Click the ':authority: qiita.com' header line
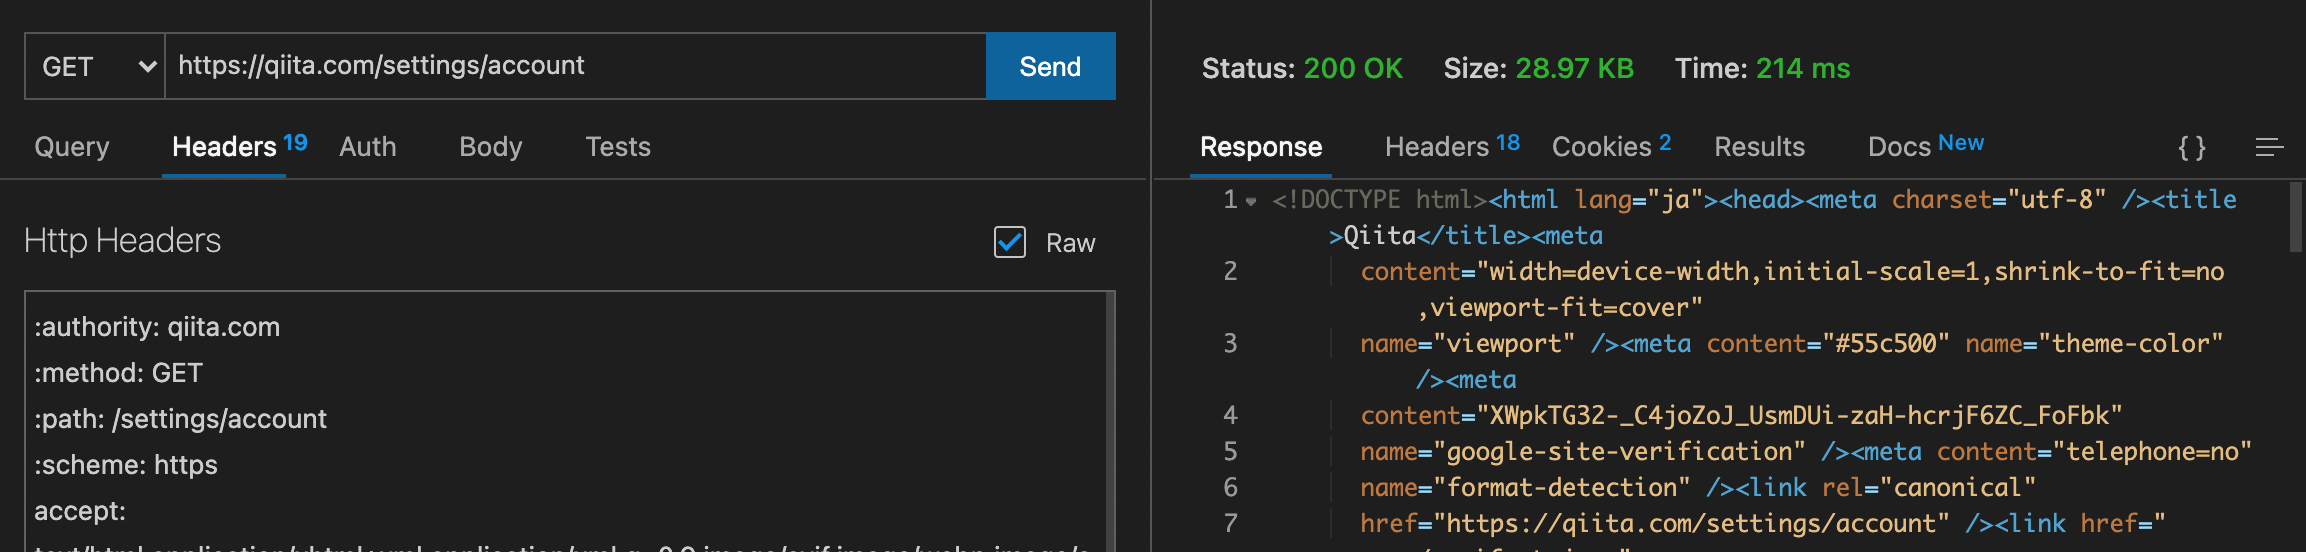This screenshot has height=552, width=2306. [x=157, y=327]
